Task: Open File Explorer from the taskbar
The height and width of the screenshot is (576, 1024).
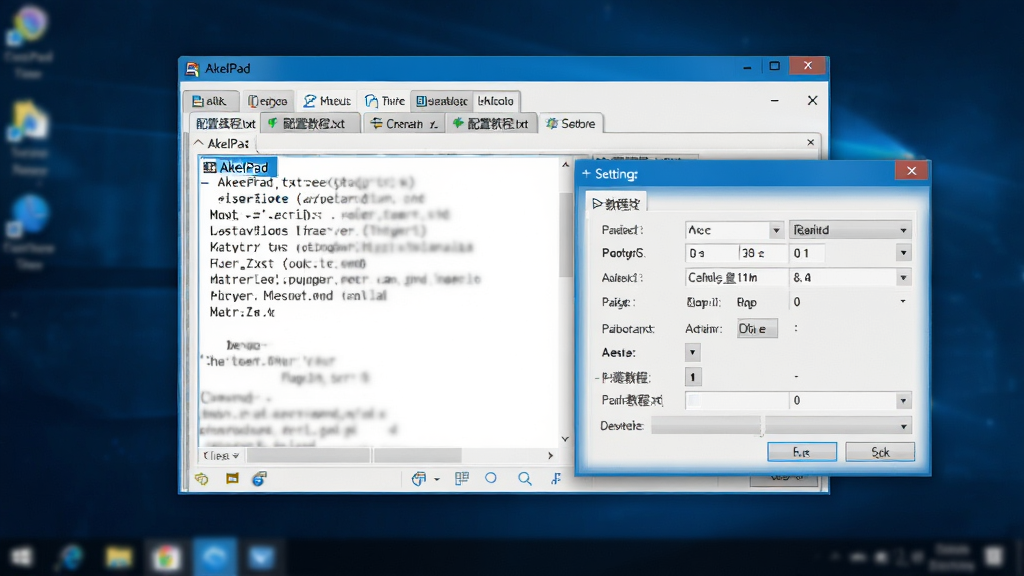Action: [x=118, y=557]
